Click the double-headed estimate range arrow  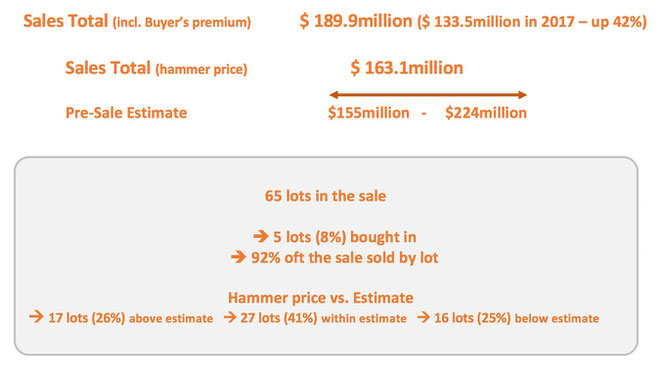tap(428, 94)
